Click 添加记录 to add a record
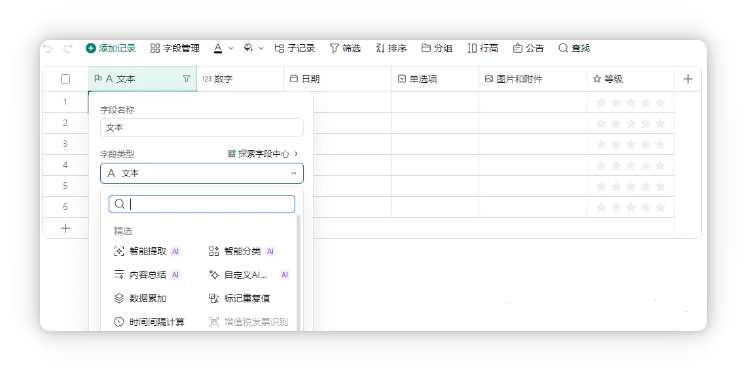 (111, 48)
